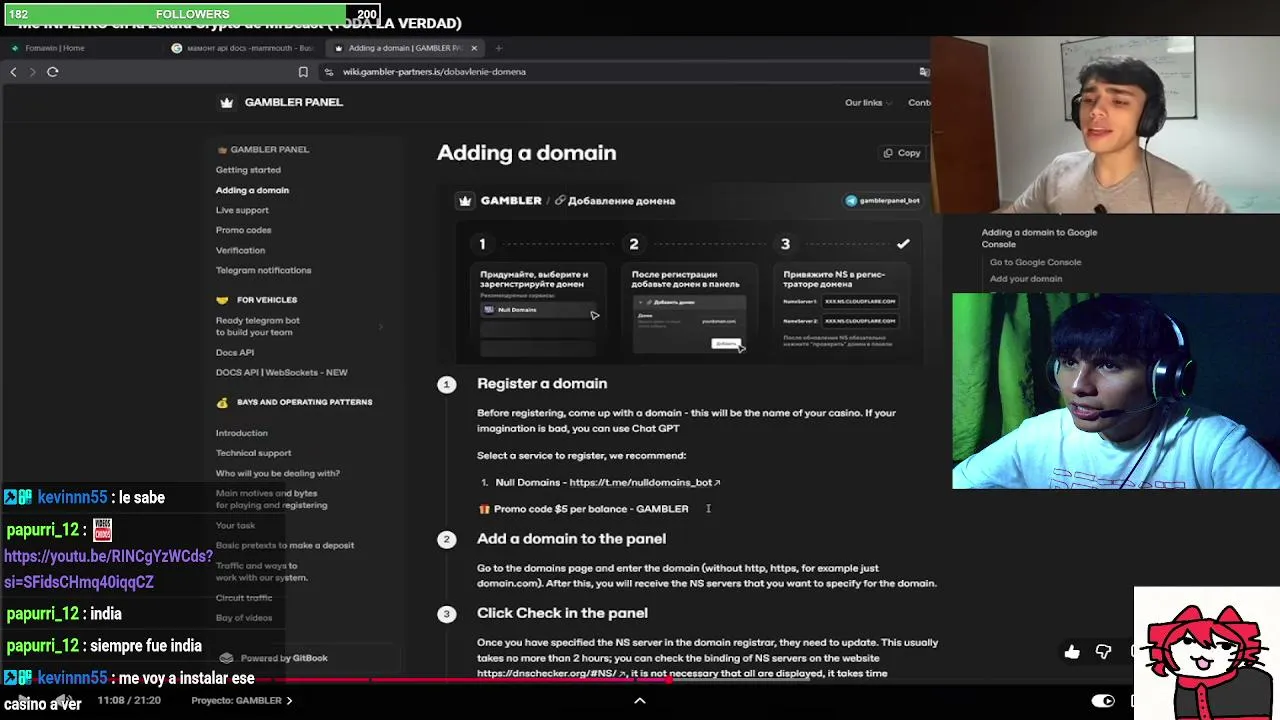Open the 'Promo codes' sidebar page

tap(243, 230)
